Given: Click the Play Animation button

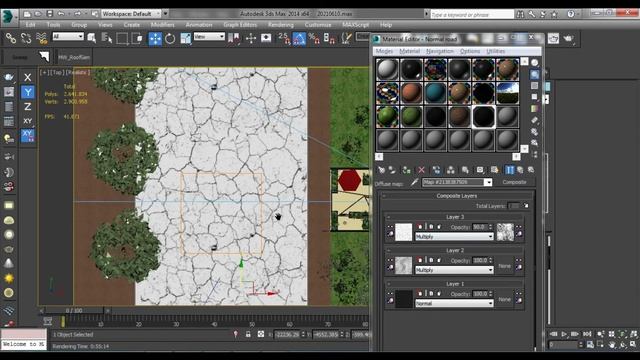Looking at the screenshot, I should (564, 334).
